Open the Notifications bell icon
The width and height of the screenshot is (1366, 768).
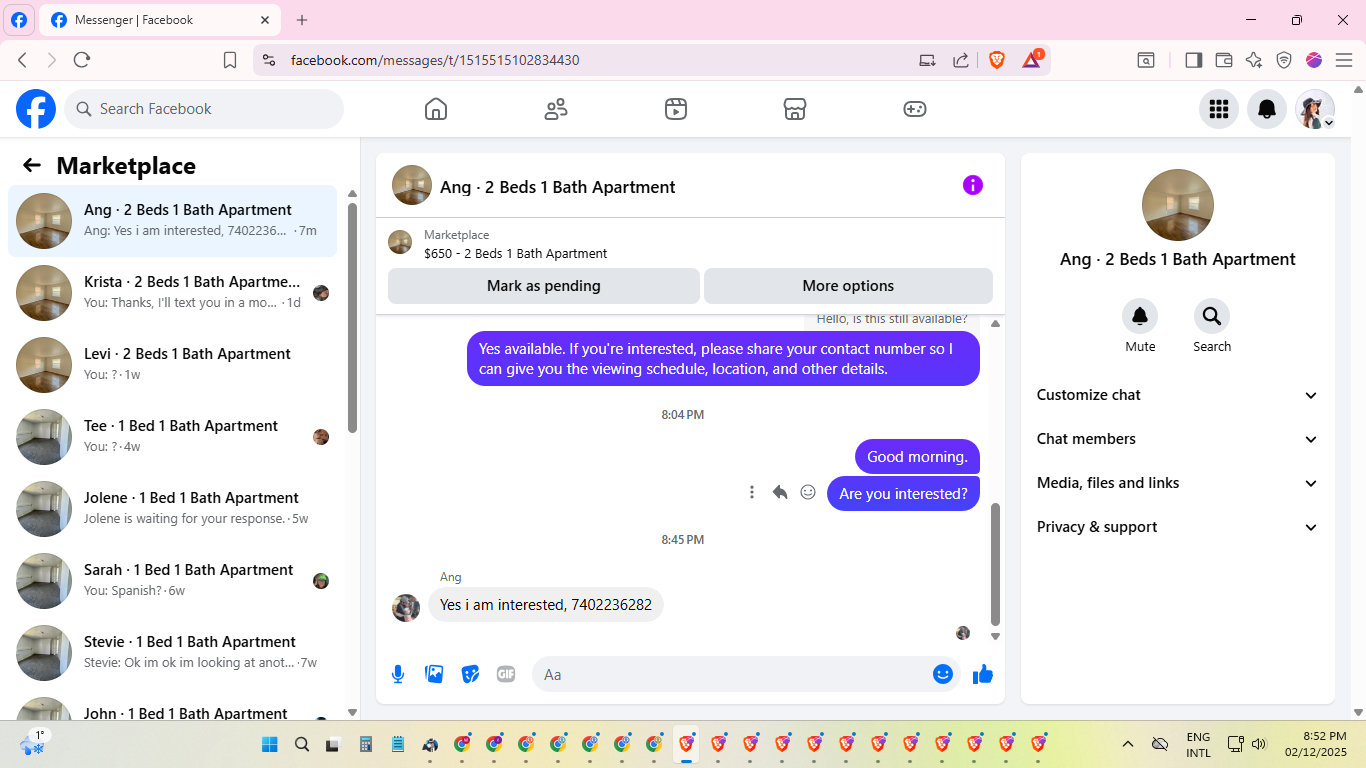coord(1267,109)
